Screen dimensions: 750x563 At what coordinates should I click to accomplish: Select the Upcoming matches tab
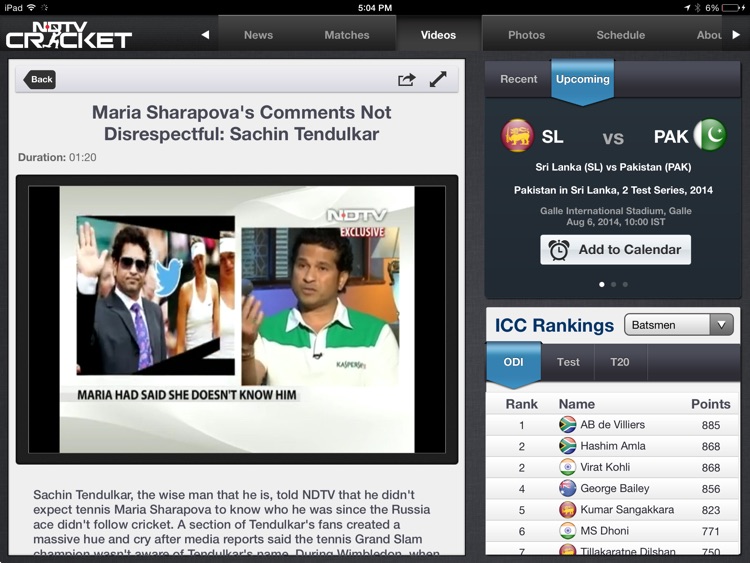point(583,79)
